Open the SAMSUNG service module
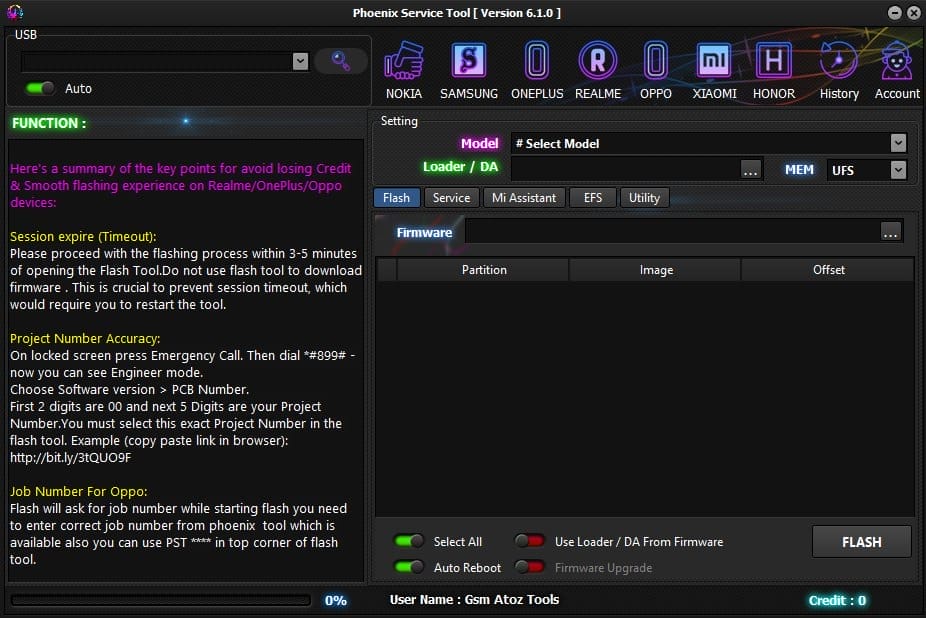This screenshot has width=926, height=618. (x=468, y=65)
